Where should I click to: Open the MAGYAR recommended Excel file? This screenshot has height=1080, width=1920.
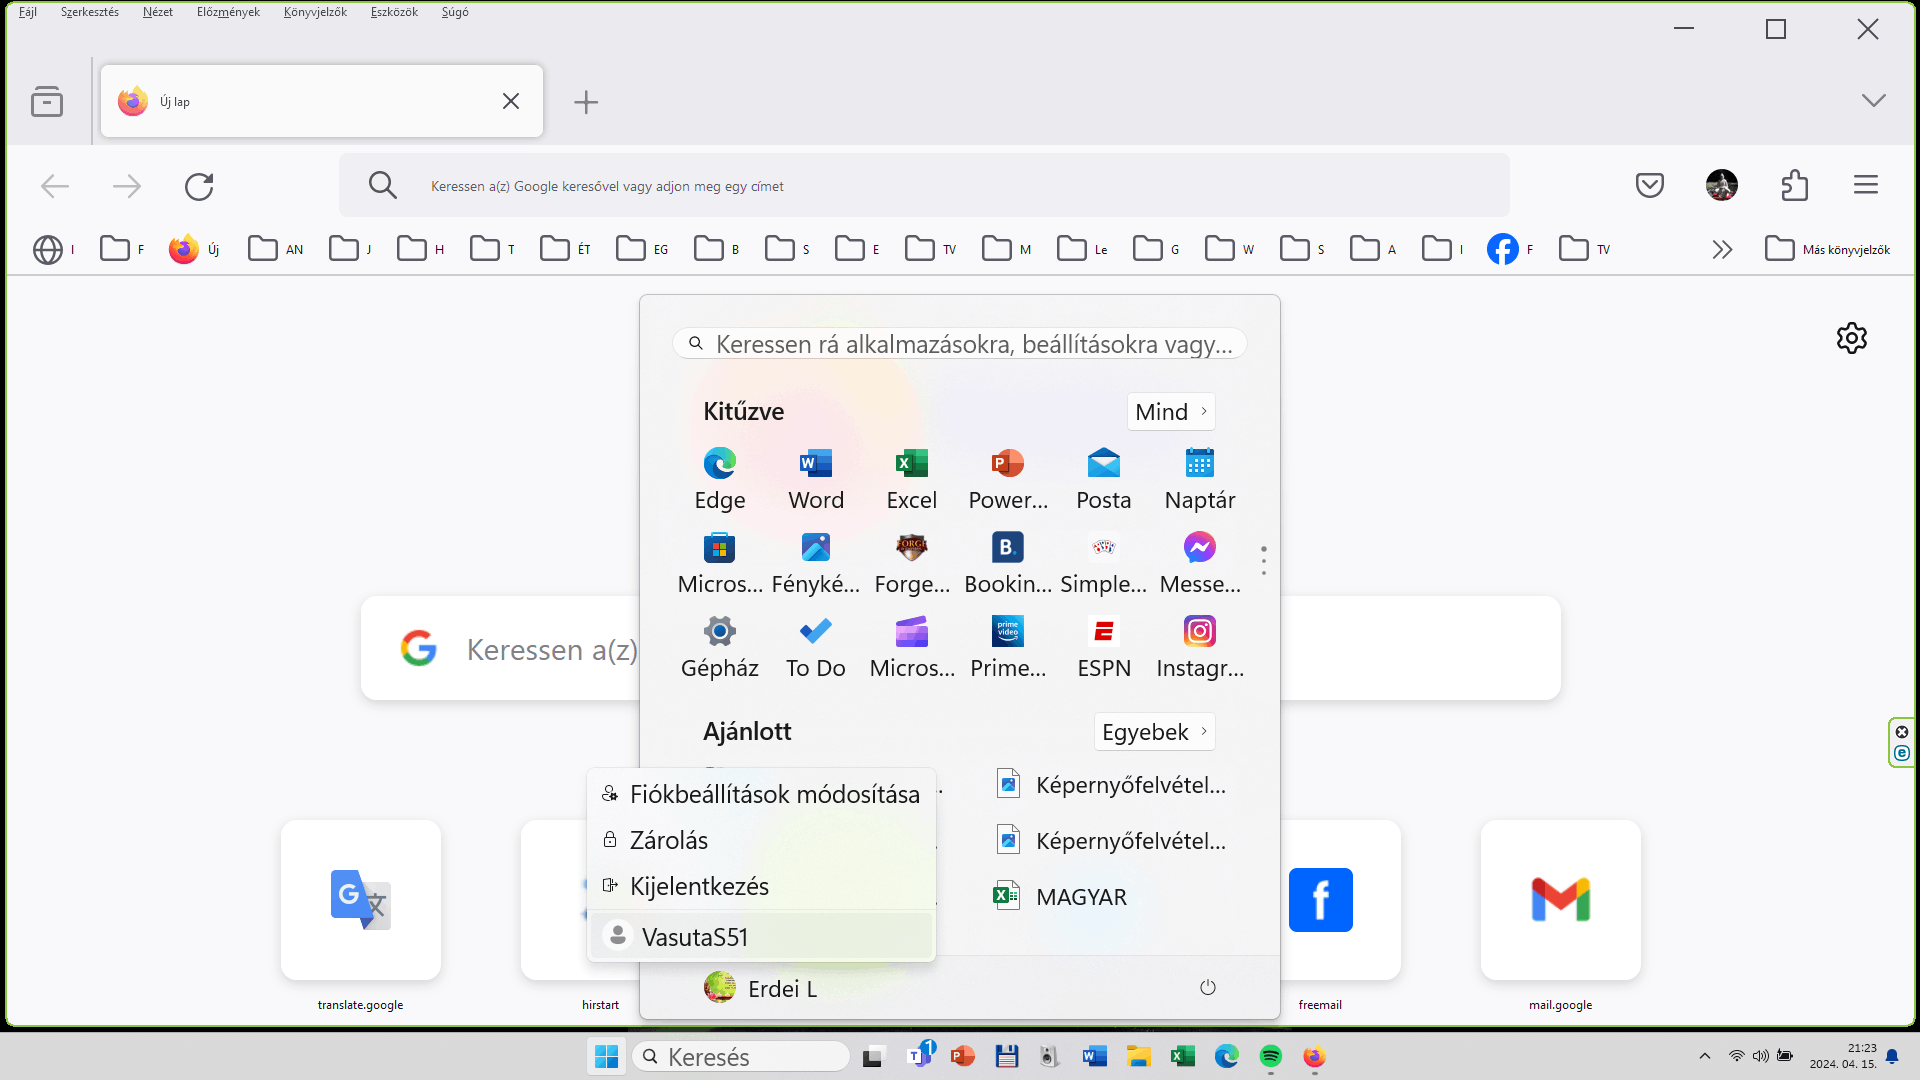coord(1080,897)
